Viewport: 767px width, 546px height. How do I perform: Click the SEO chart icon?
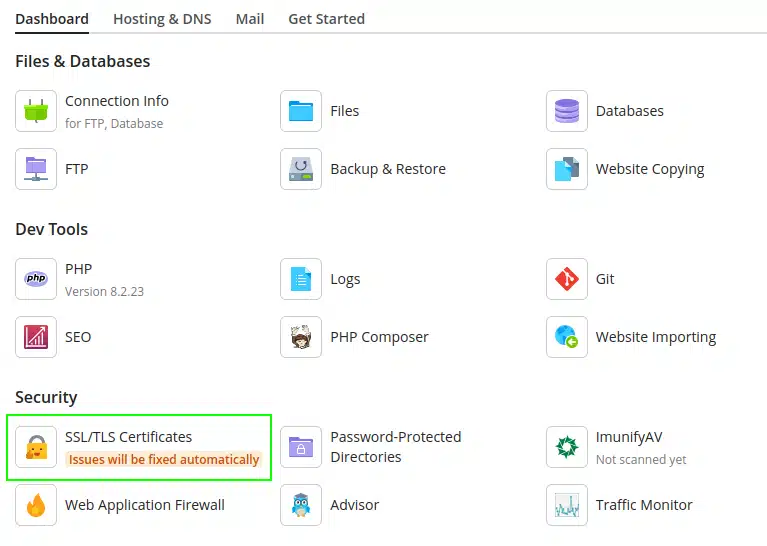[36, 337]
